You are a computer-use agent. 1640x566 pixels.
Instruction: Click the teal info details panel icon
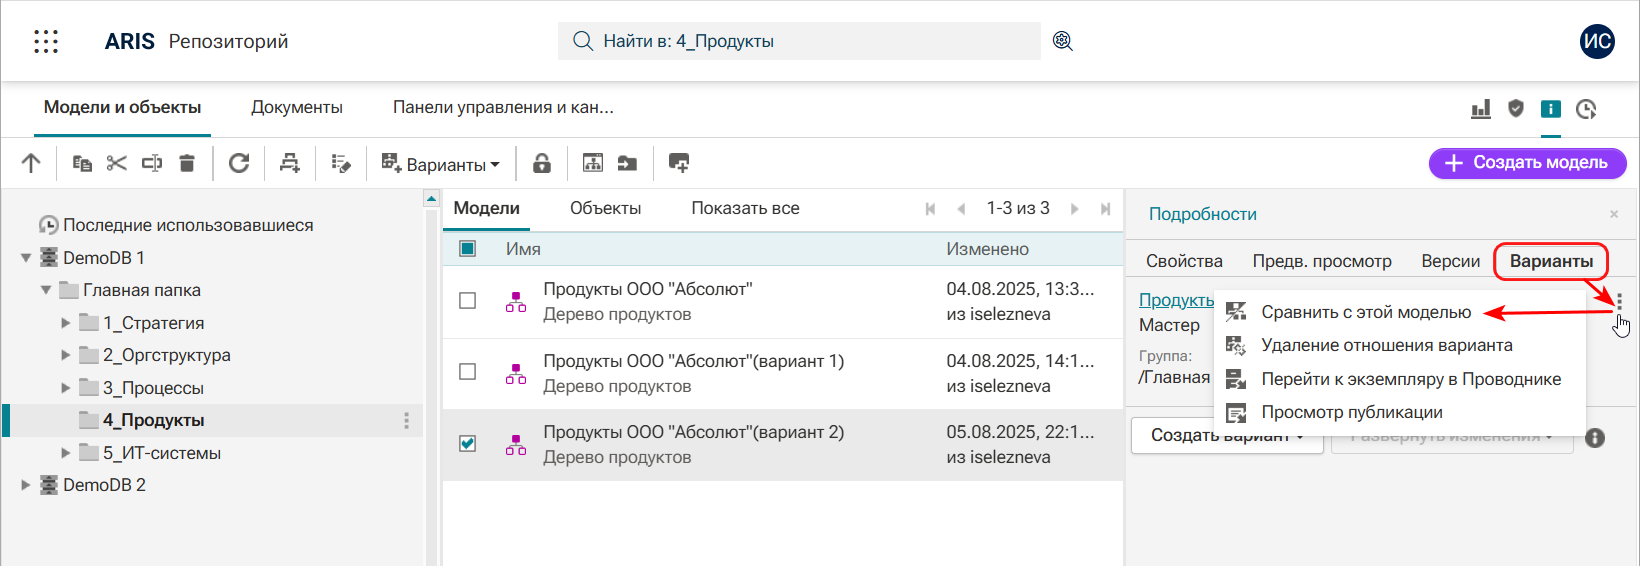pos(1551,109)
